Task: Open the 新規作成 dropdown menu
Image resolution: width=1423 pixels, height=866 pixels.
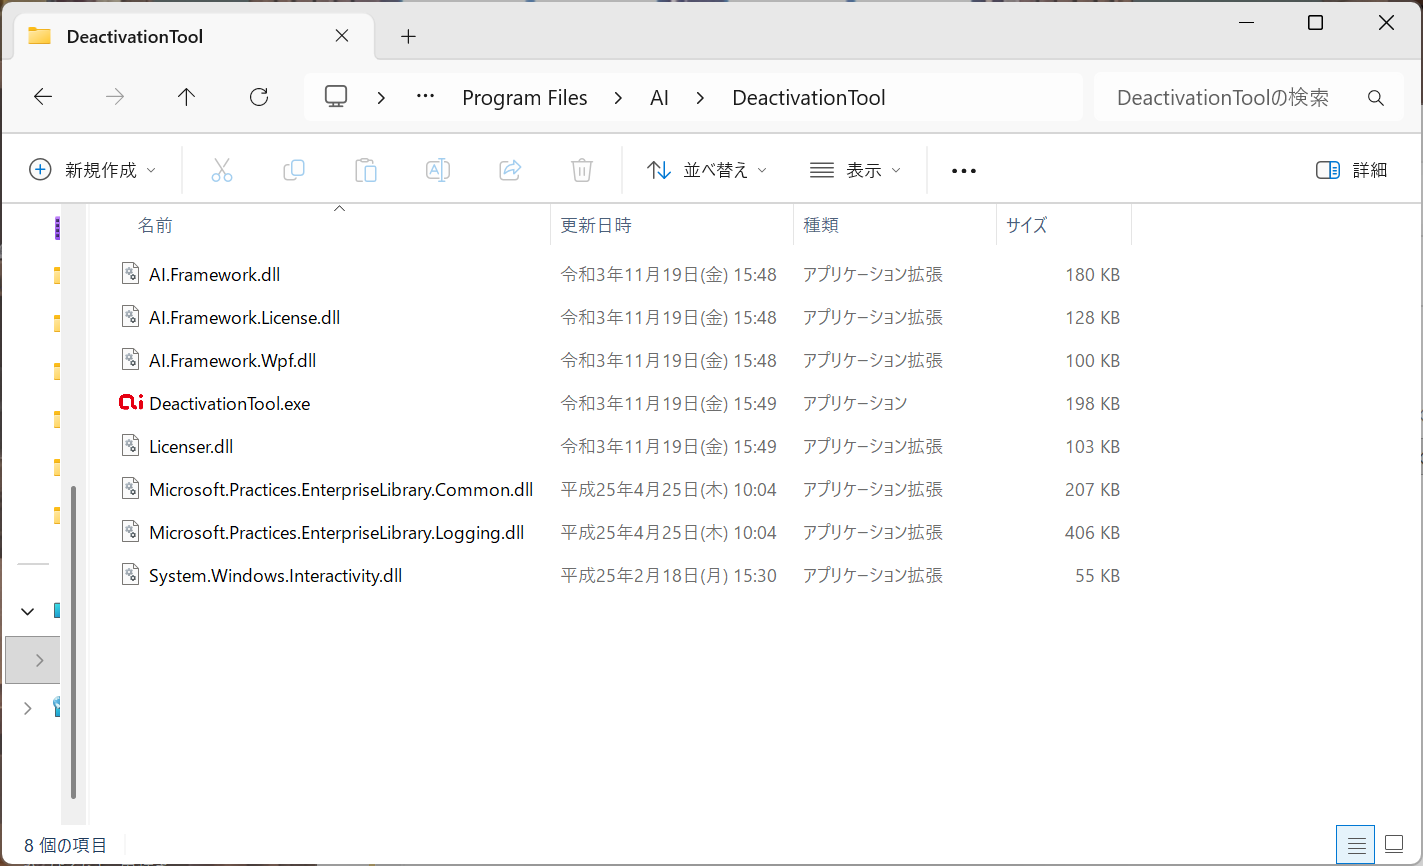Action: [x=93, y=170]
